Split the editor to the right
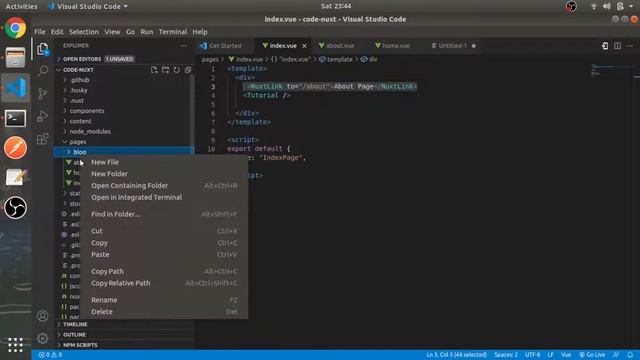 [x=618, y=46]
